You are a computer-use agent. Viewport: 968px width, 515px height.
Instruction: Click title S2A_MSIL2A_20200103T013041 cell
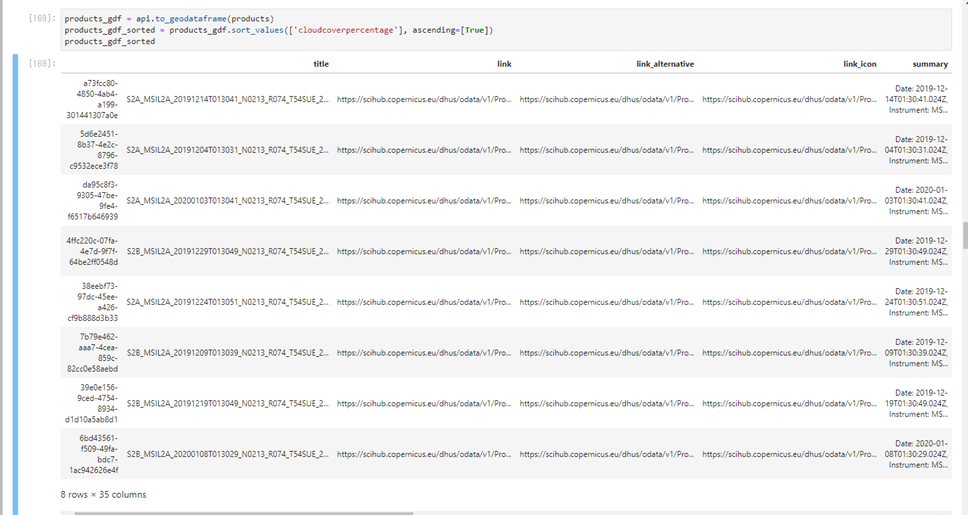pos(228,200)
